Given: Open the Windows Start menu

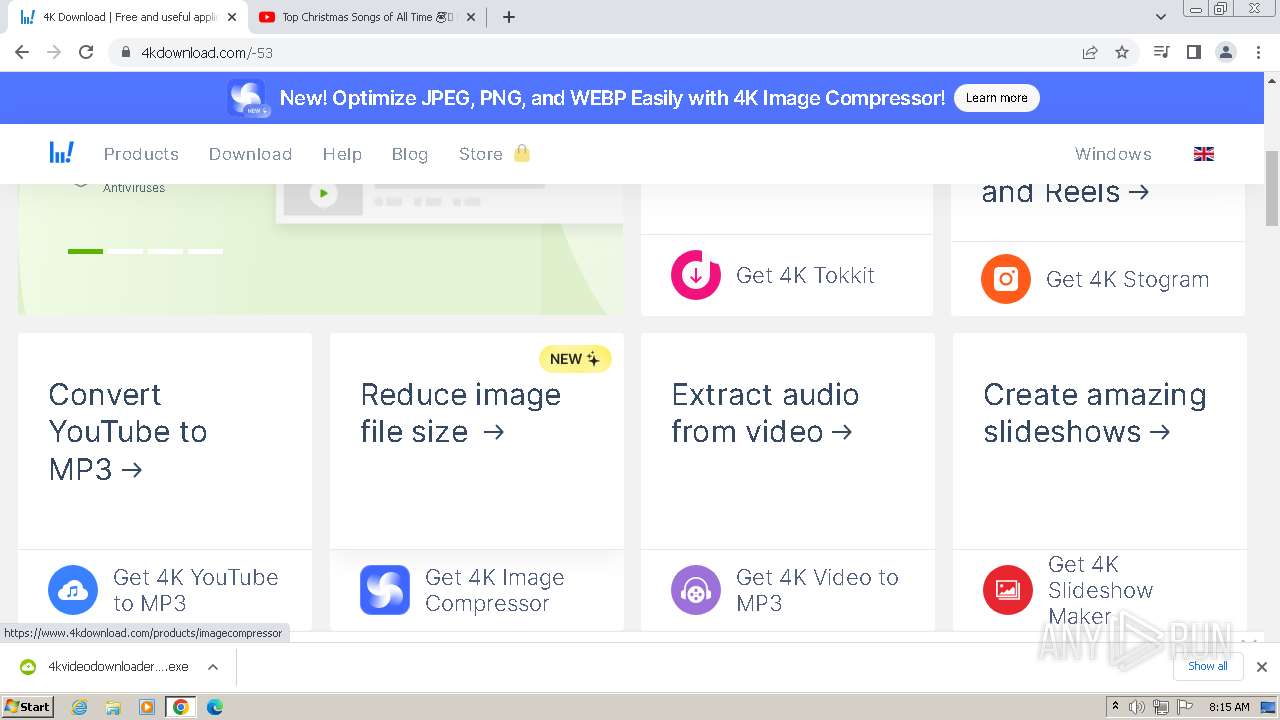Looking at the screenshot, I should click(x=28, y=707).
